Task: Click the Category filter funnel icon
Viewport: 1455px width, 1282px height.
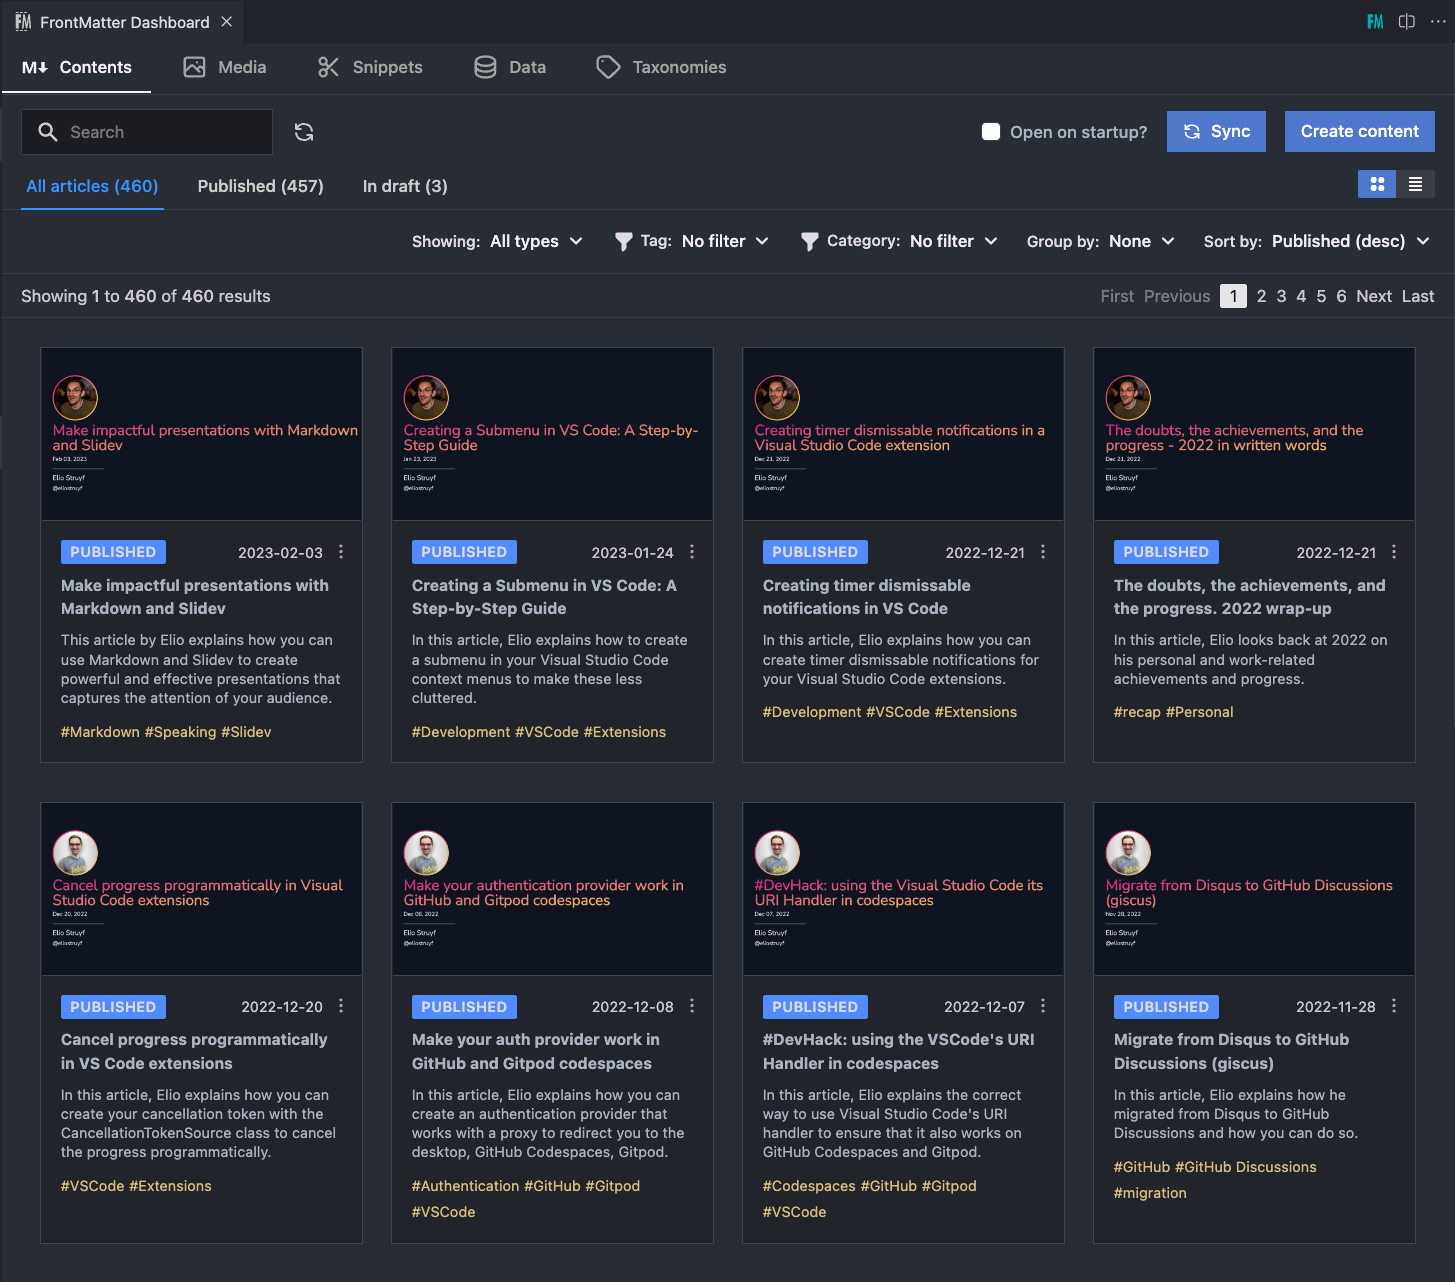Action: 810,242
